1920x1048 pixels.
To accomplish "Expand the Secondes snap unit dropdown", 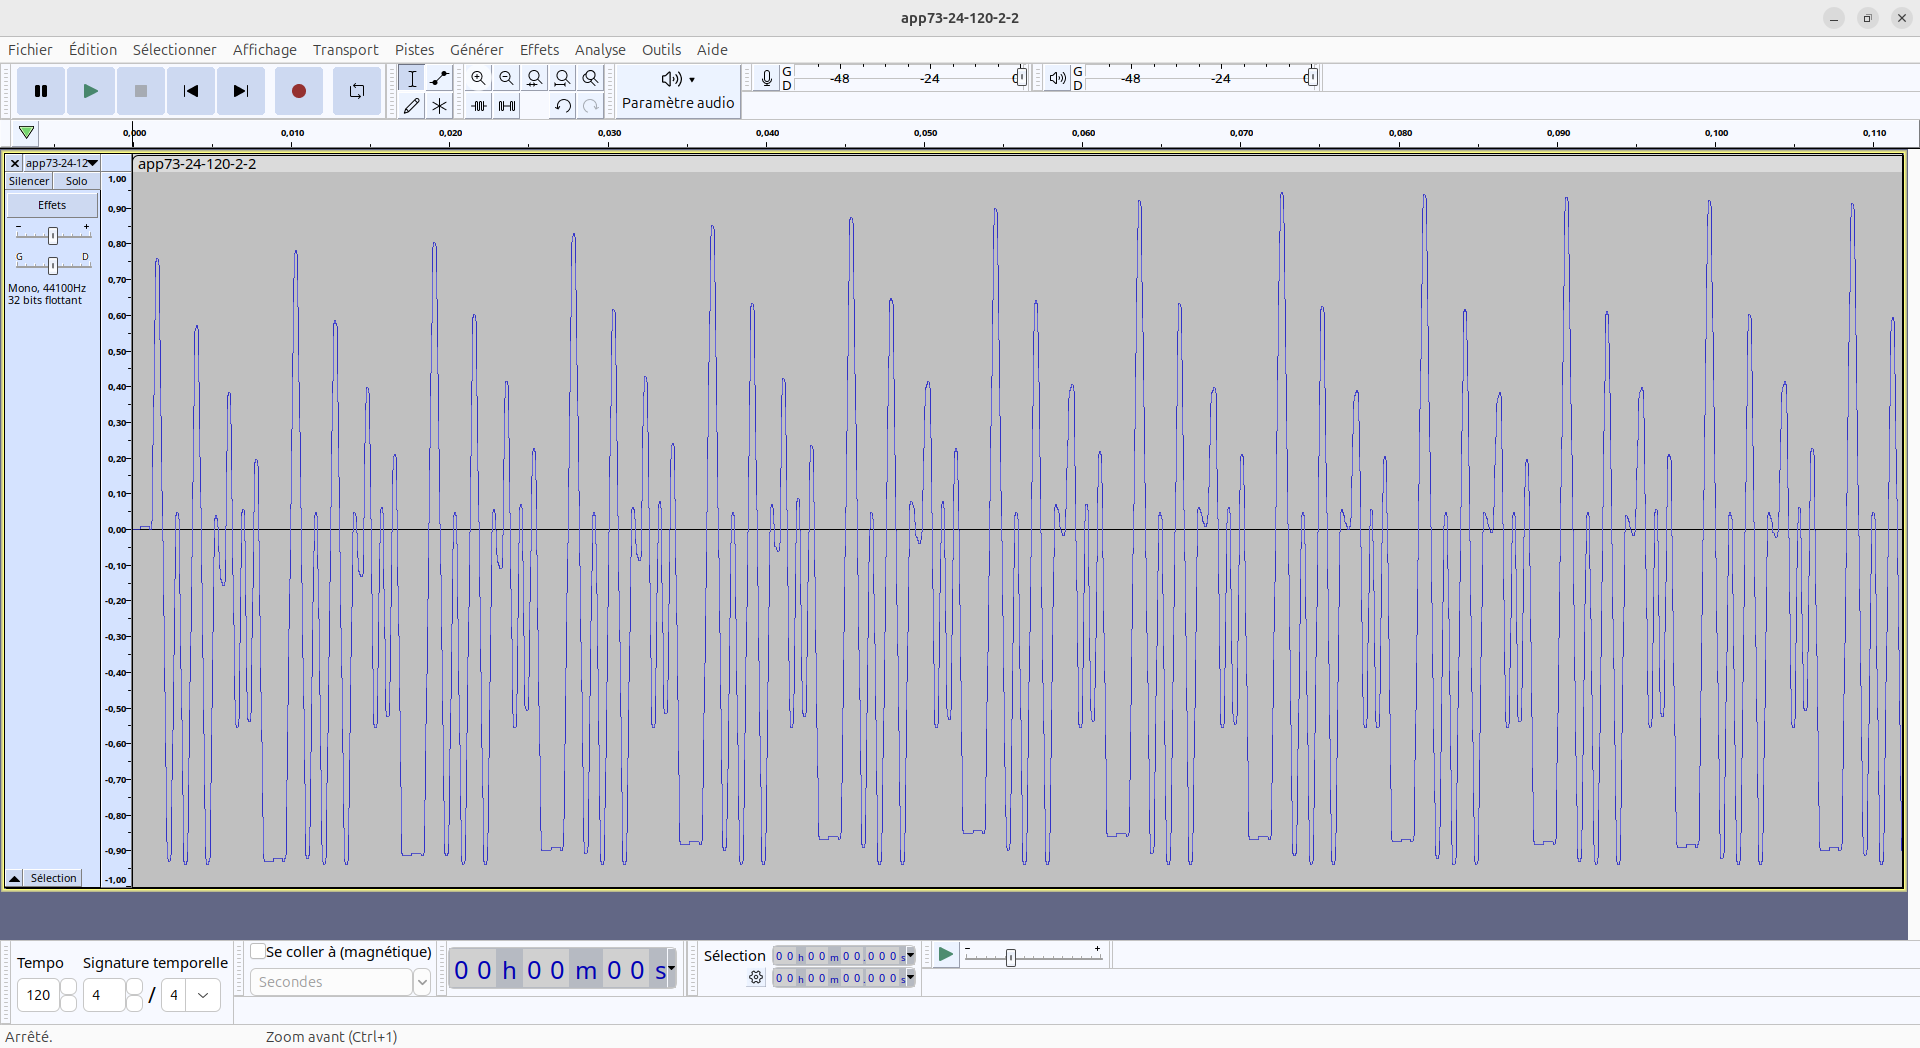I will coord(422,982).
